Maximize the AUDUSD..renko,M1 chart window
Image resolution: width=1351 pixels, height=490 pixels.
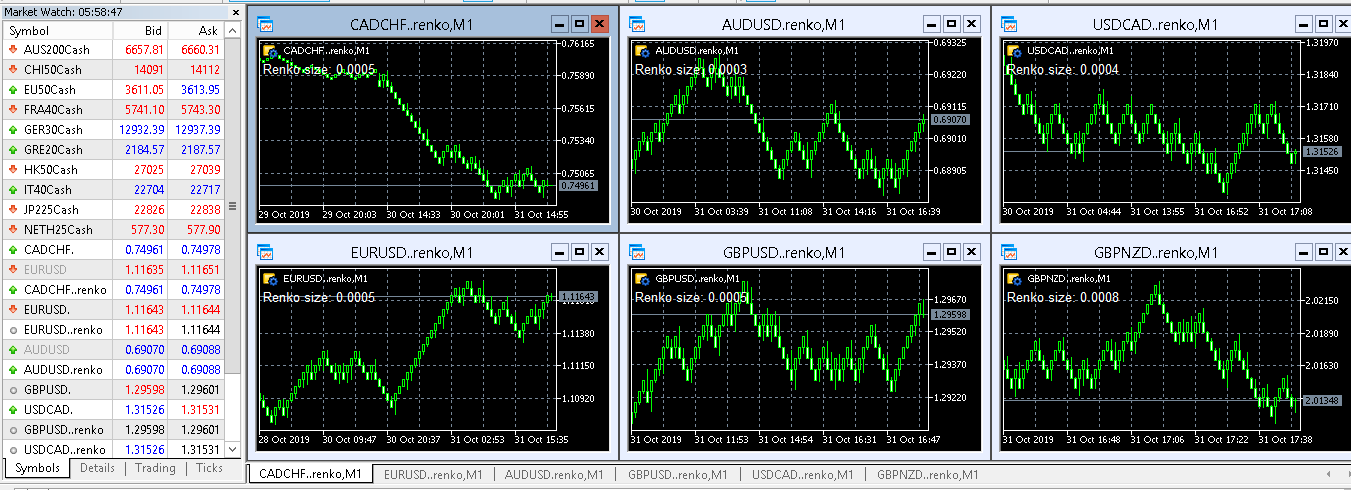(x=951, y=24)
